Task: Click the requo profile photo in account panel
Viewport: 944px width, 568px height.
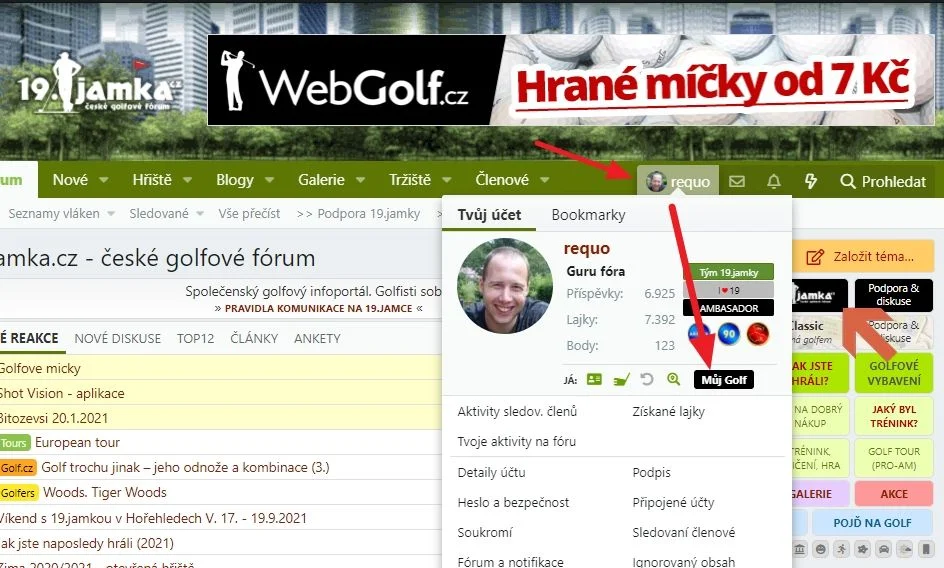Action: (505, 286)
